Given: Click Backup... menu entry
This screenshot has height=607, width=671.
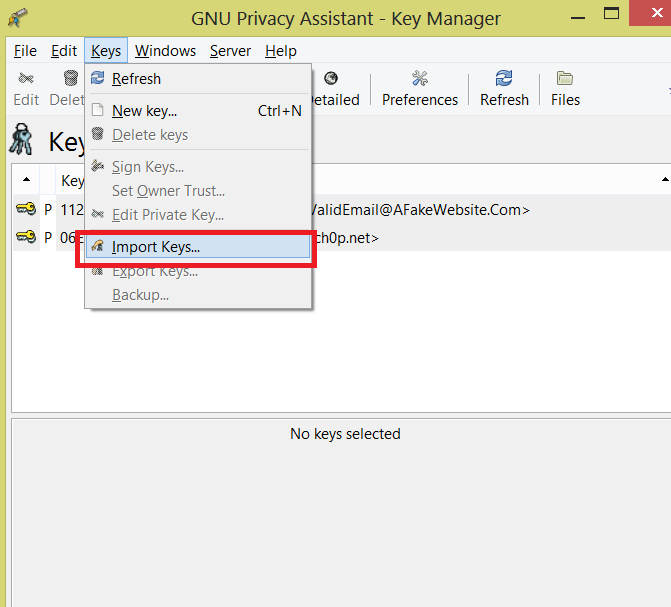Looking at the screenshot, I should 198,295.
